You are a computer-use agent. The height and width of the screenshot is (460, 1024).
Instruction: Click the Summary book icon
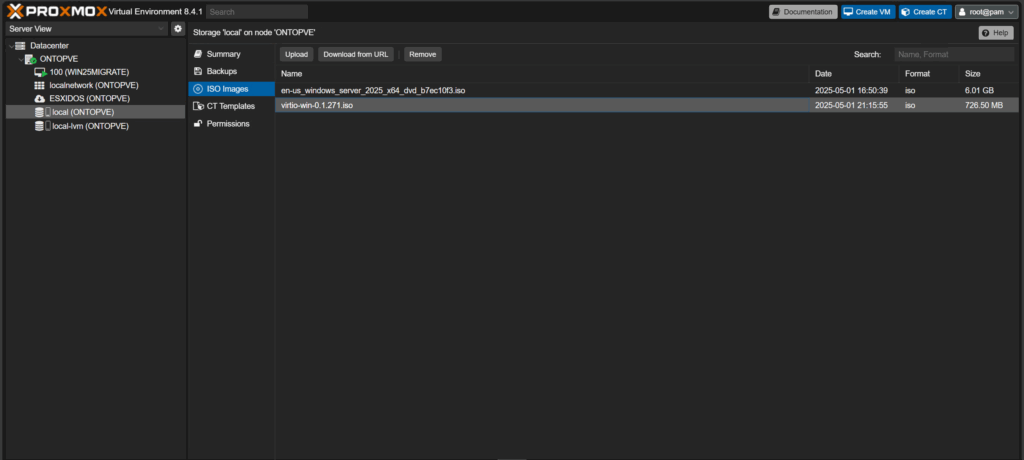(198, 54)
